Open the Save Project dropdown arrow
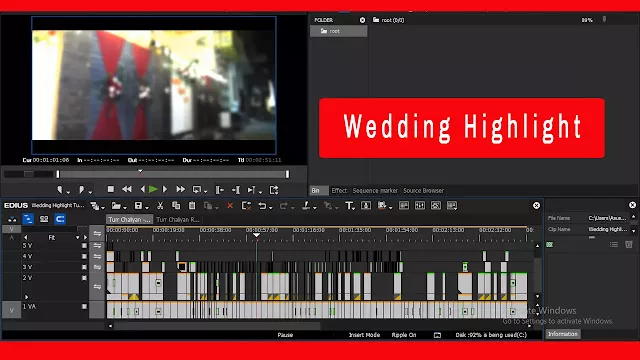640x360 pixels. tap(147, 208)
